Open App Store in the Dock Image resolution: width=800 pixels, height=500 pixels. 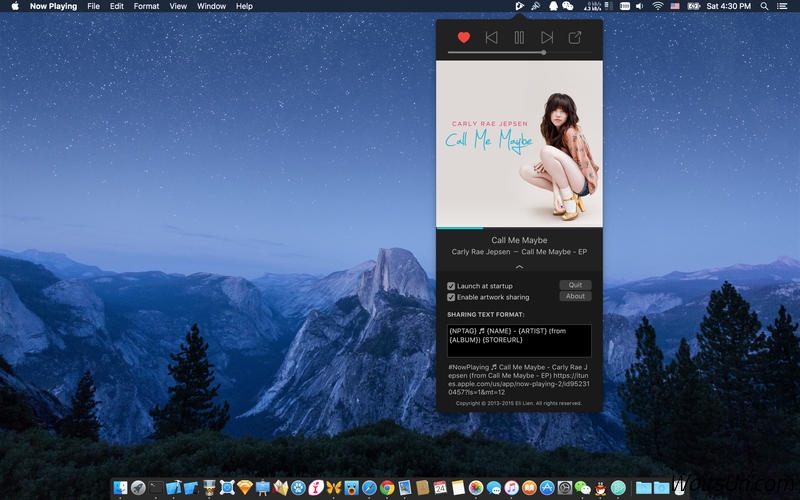click(x=547, y=488)
